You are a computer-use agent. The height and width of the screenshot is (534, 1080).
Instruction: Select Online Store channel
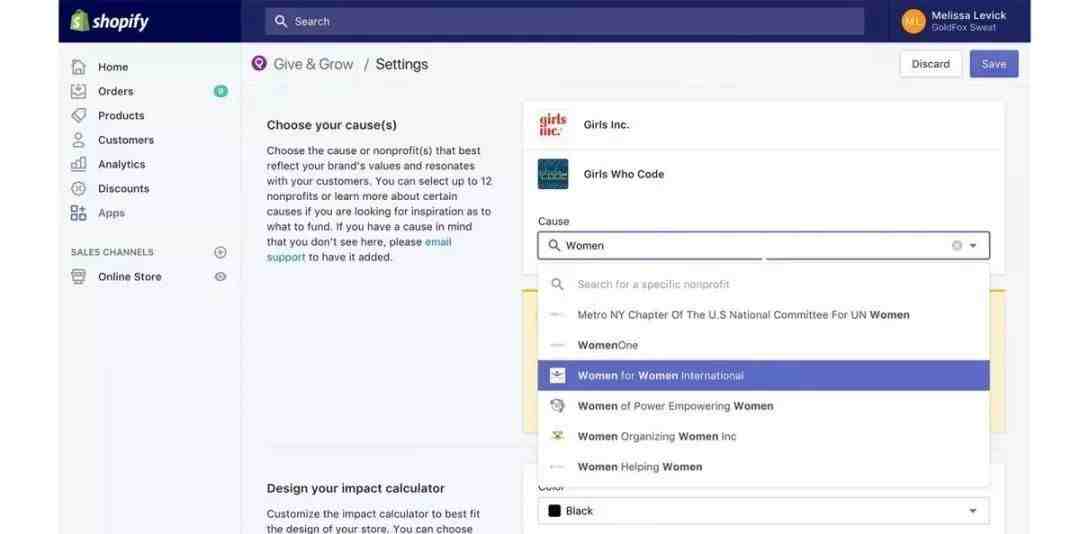[129, 276]
